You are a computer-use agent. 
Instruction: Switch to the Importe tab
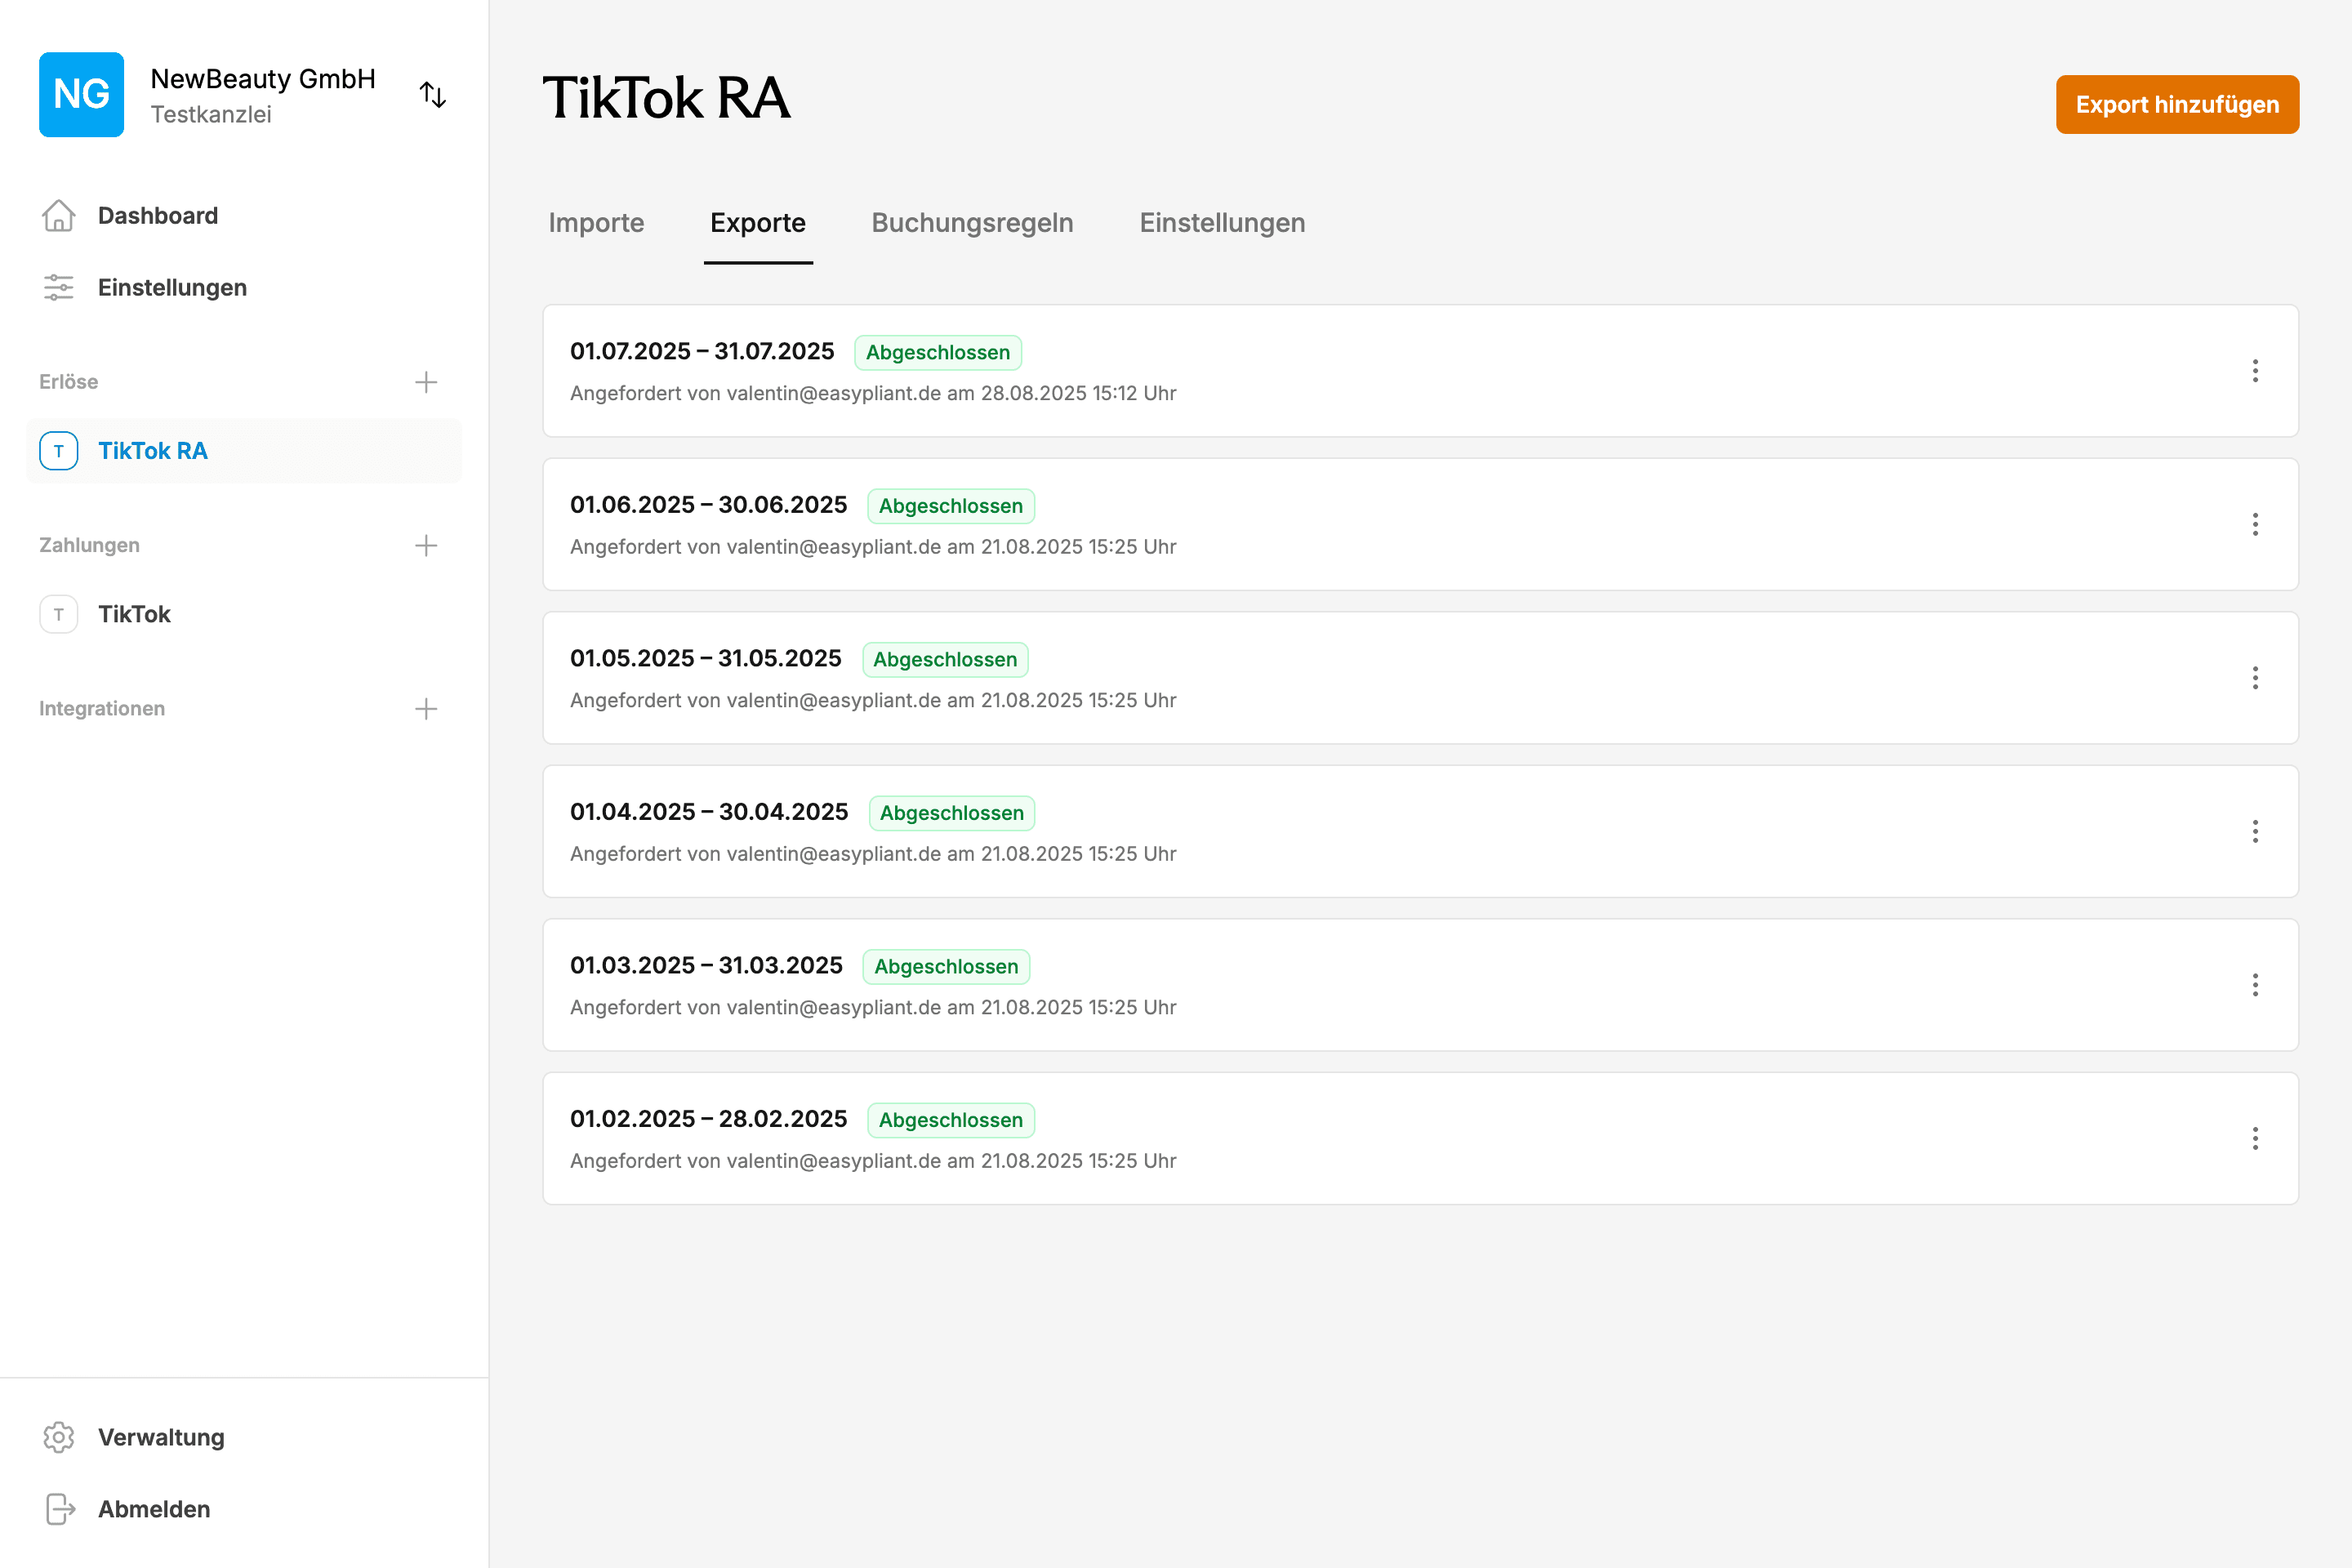click(596, 223)
